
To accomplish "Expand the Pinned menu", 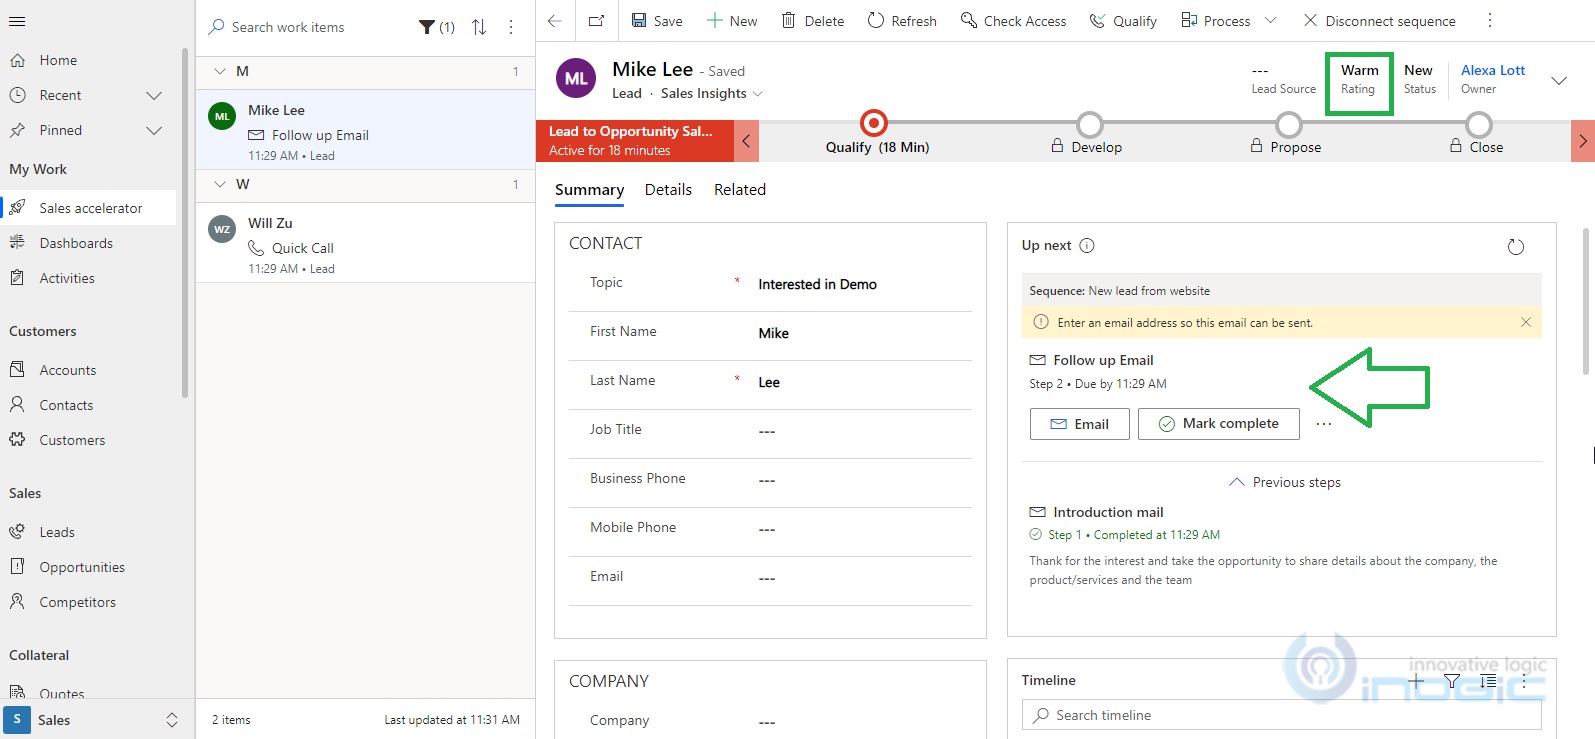I will pos(154,130).
